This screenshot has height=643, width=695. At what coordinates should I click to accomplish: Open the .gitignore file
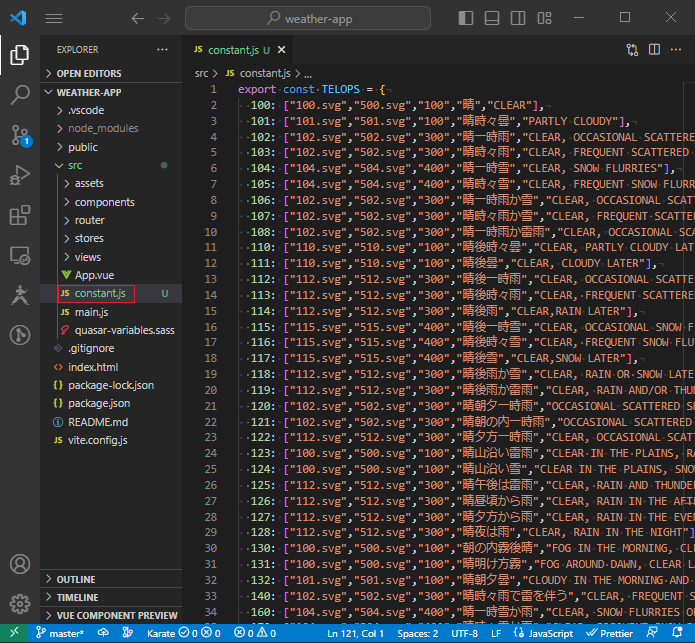111,348
